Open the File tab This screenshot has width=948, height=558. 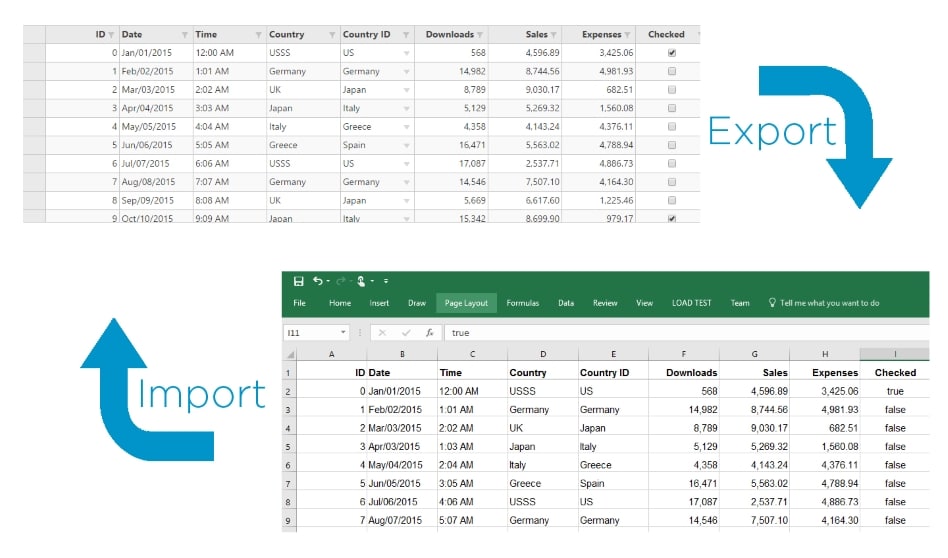tap(299, 303)
